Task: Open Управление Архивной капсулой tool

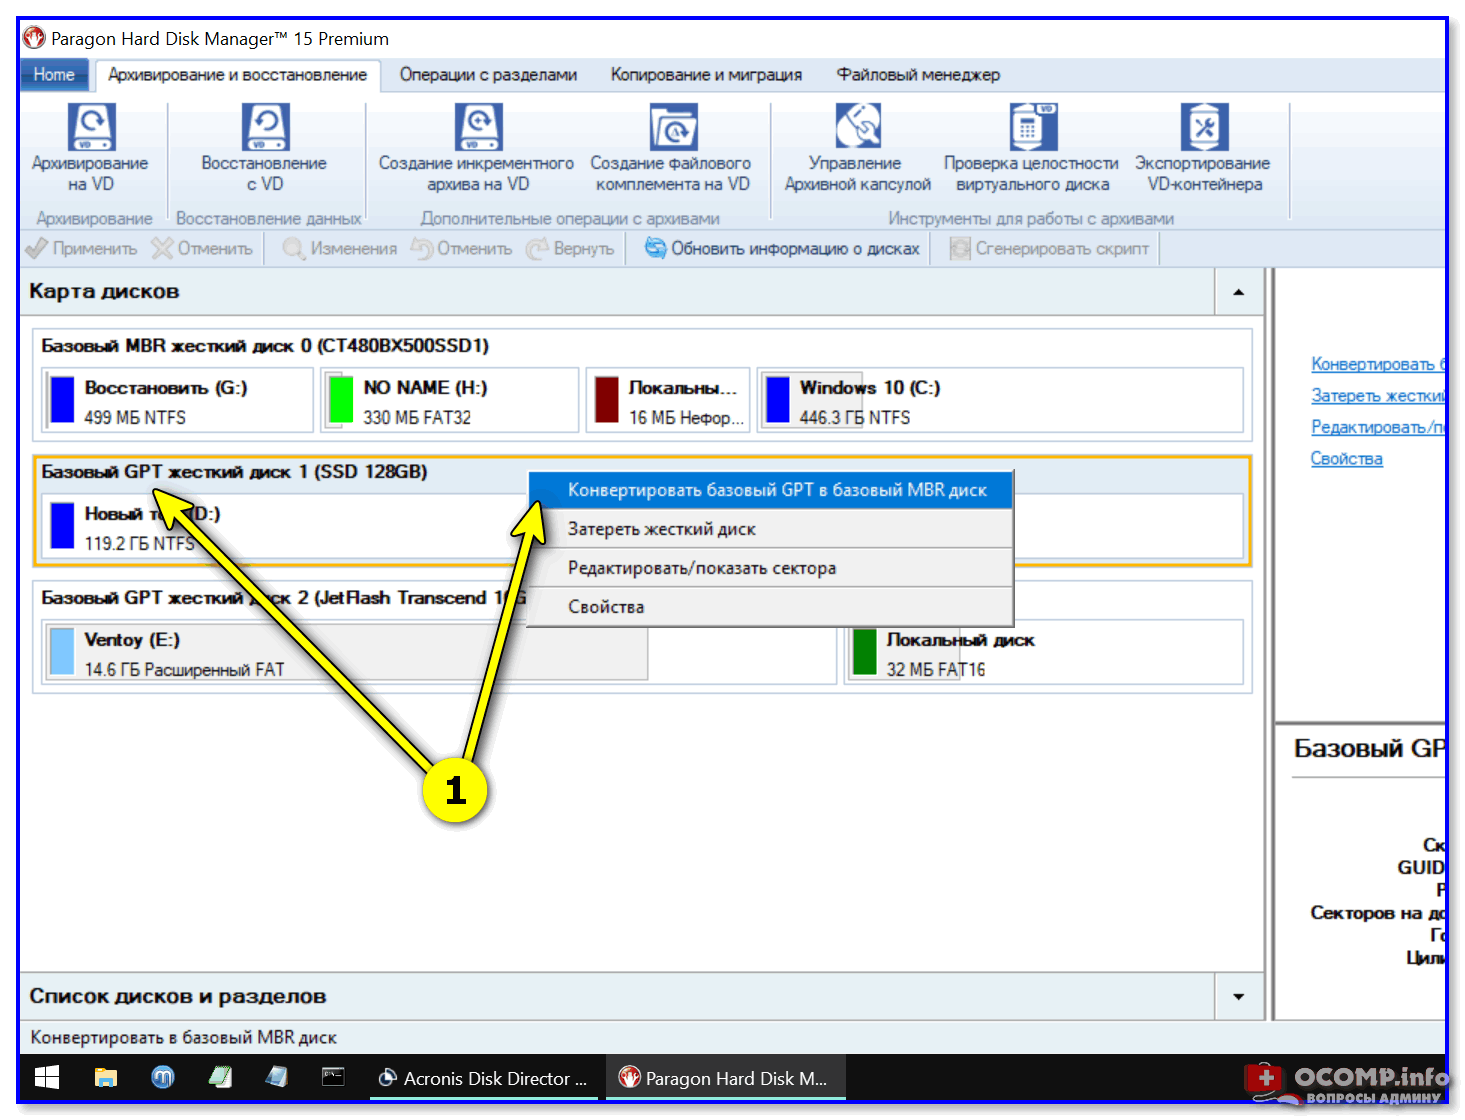Action: click(857, 148)
